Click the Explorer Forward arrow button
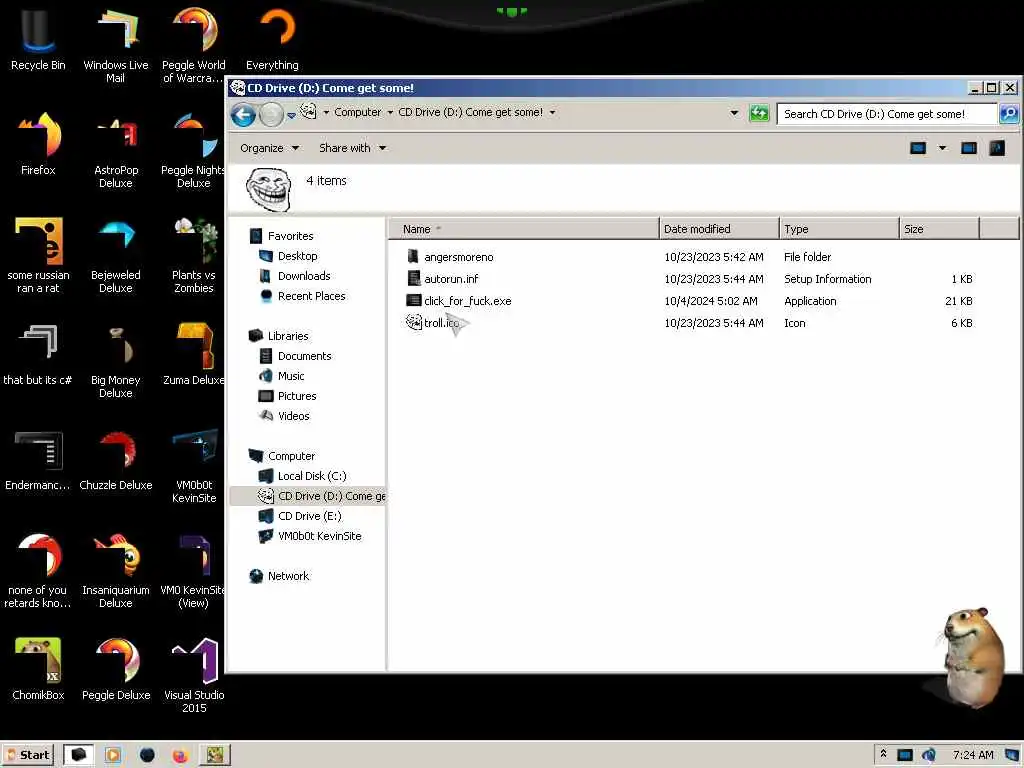This screenshot has width=1024, height=768. [x=270, y=115]
